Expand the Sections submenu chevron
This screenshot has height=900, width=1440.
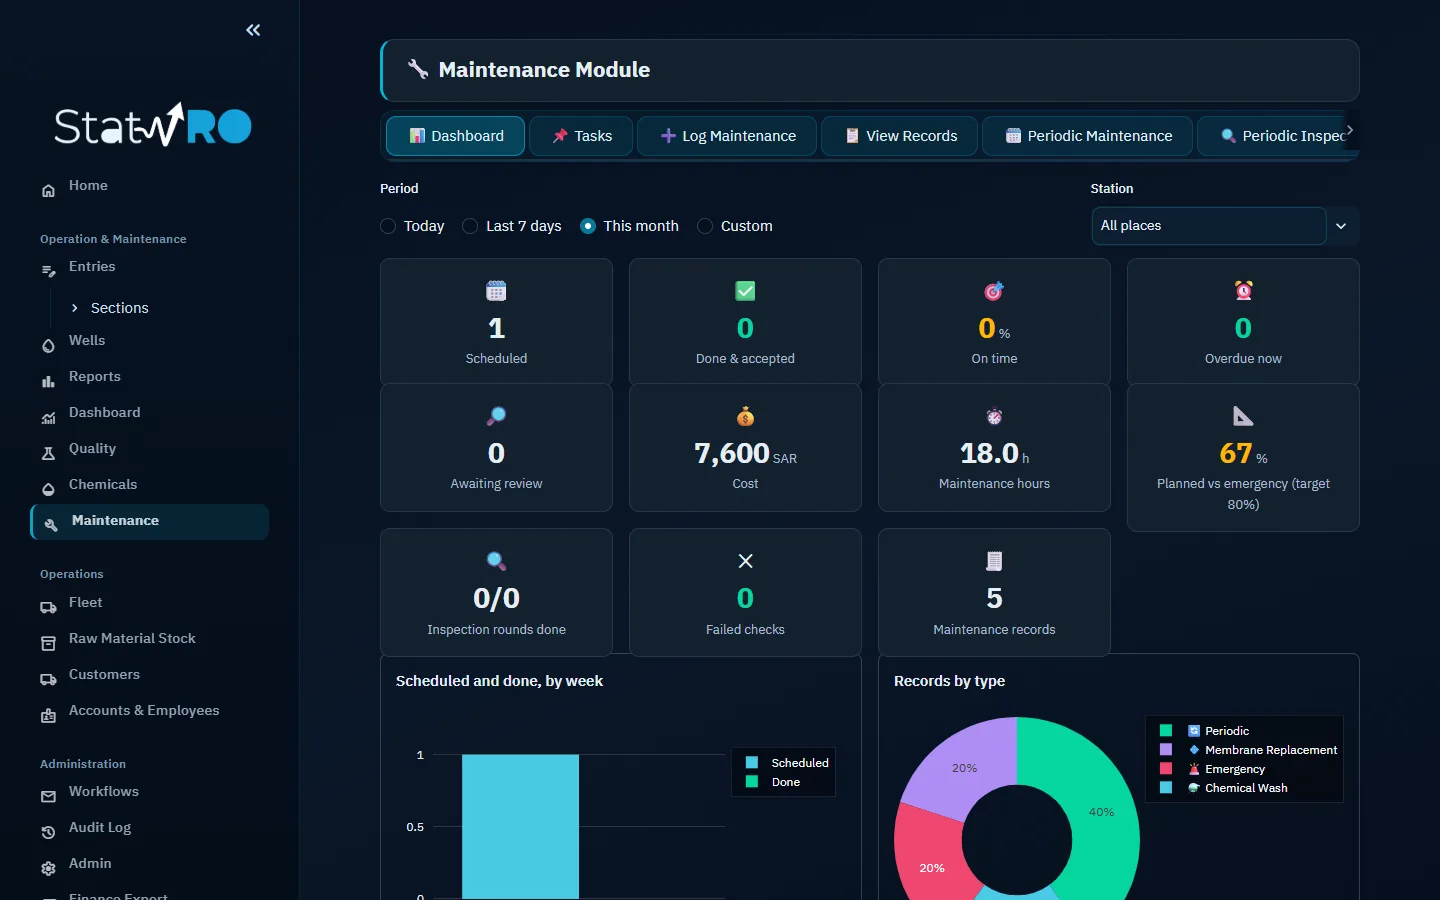[74, 308]
